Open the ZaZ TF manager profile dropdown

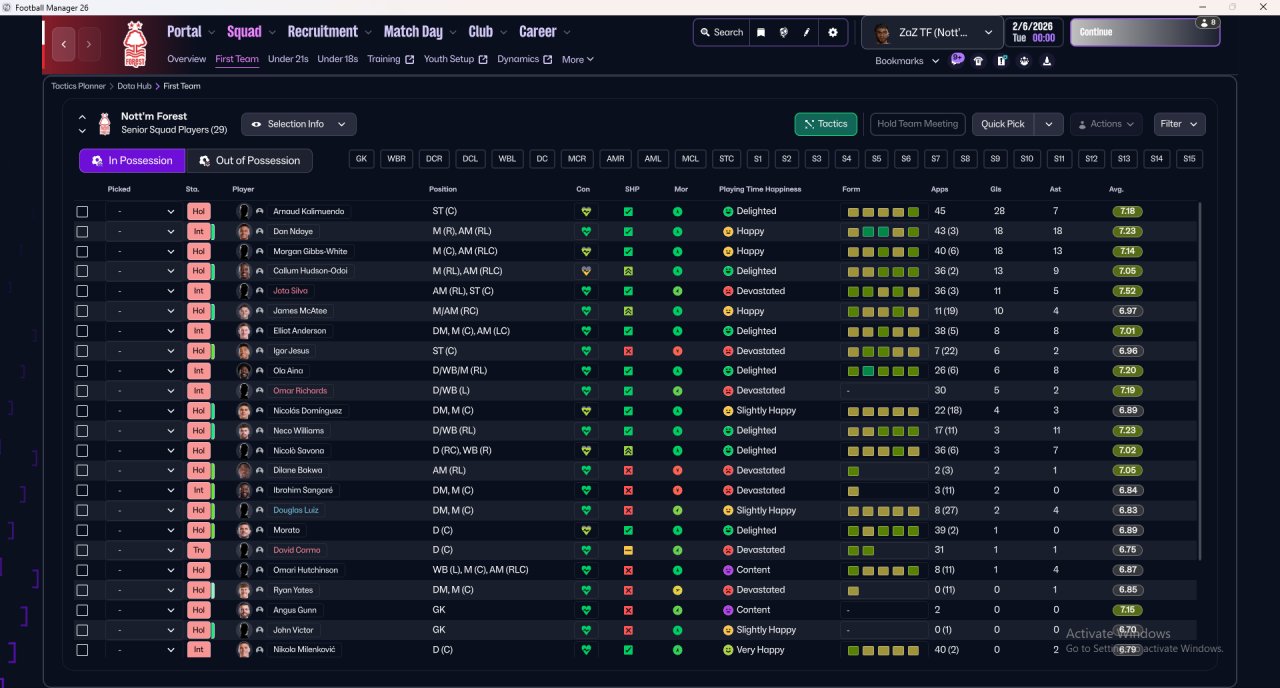click(932, 32)
